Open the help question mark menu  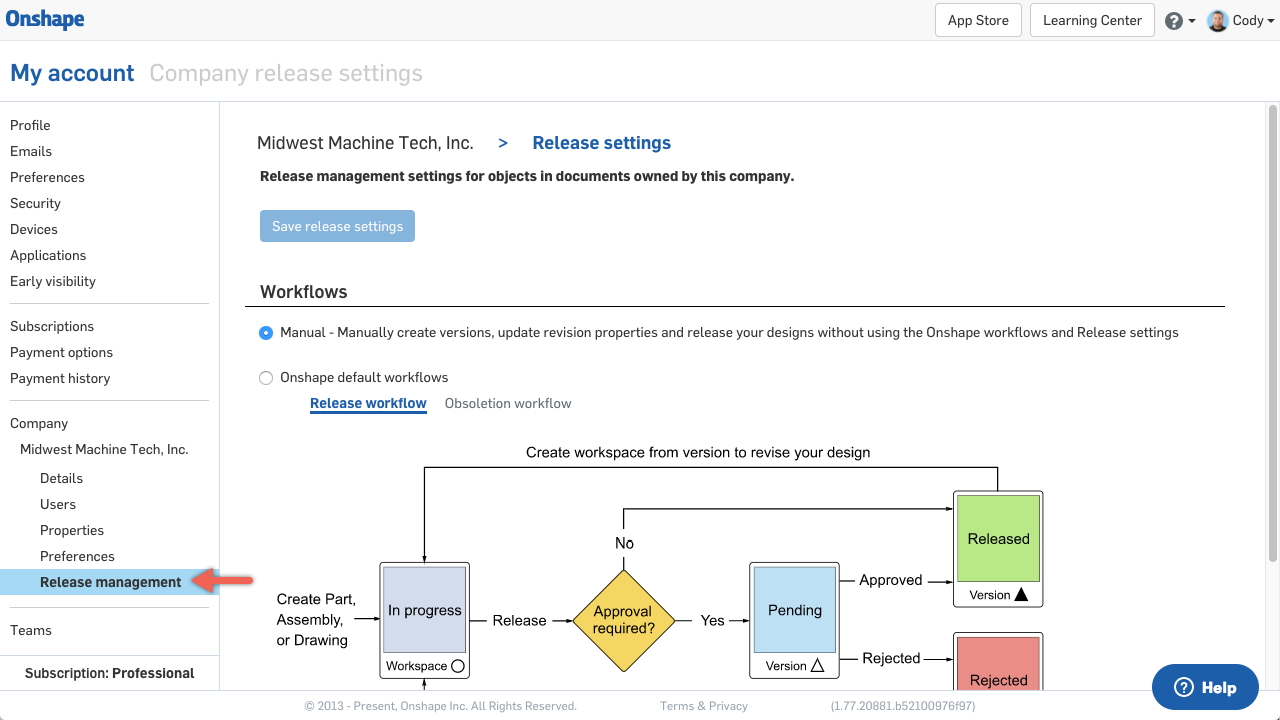1180,21
